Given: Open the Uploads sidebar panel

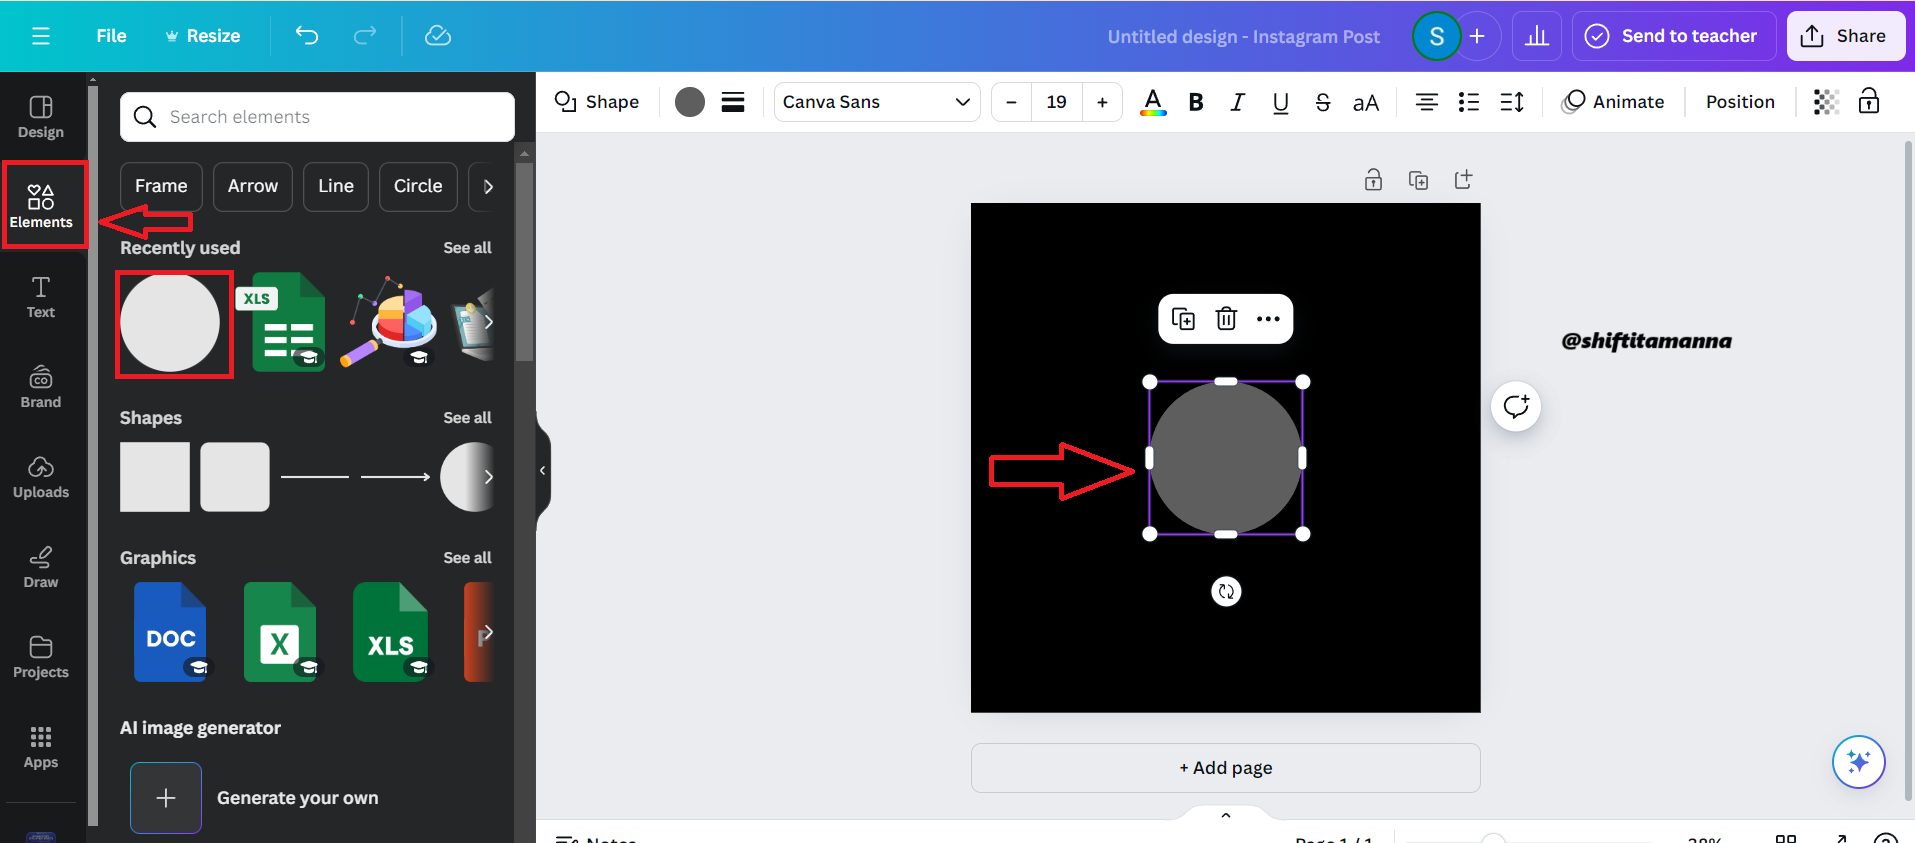Looking at the screenshot, I should coord(41,477).
